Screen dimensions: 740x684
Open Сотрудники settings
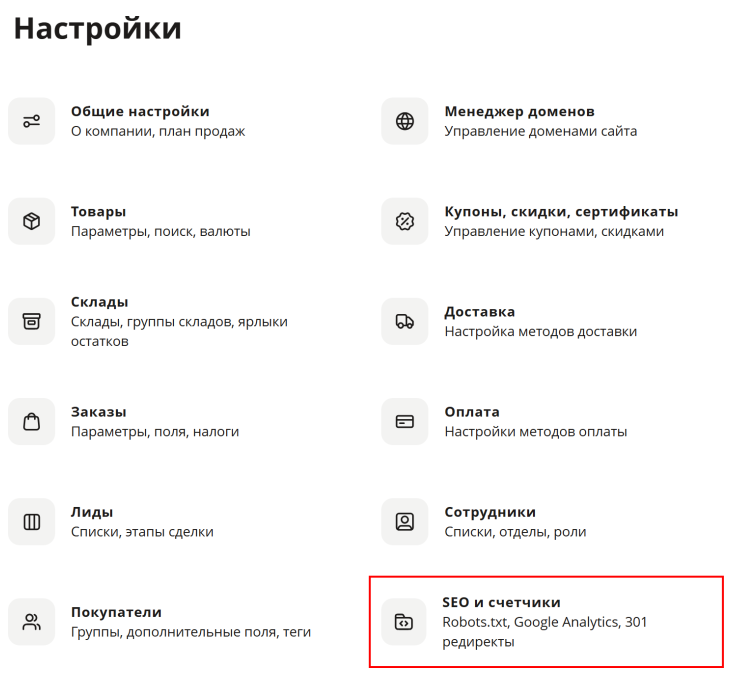pos(490,512)
